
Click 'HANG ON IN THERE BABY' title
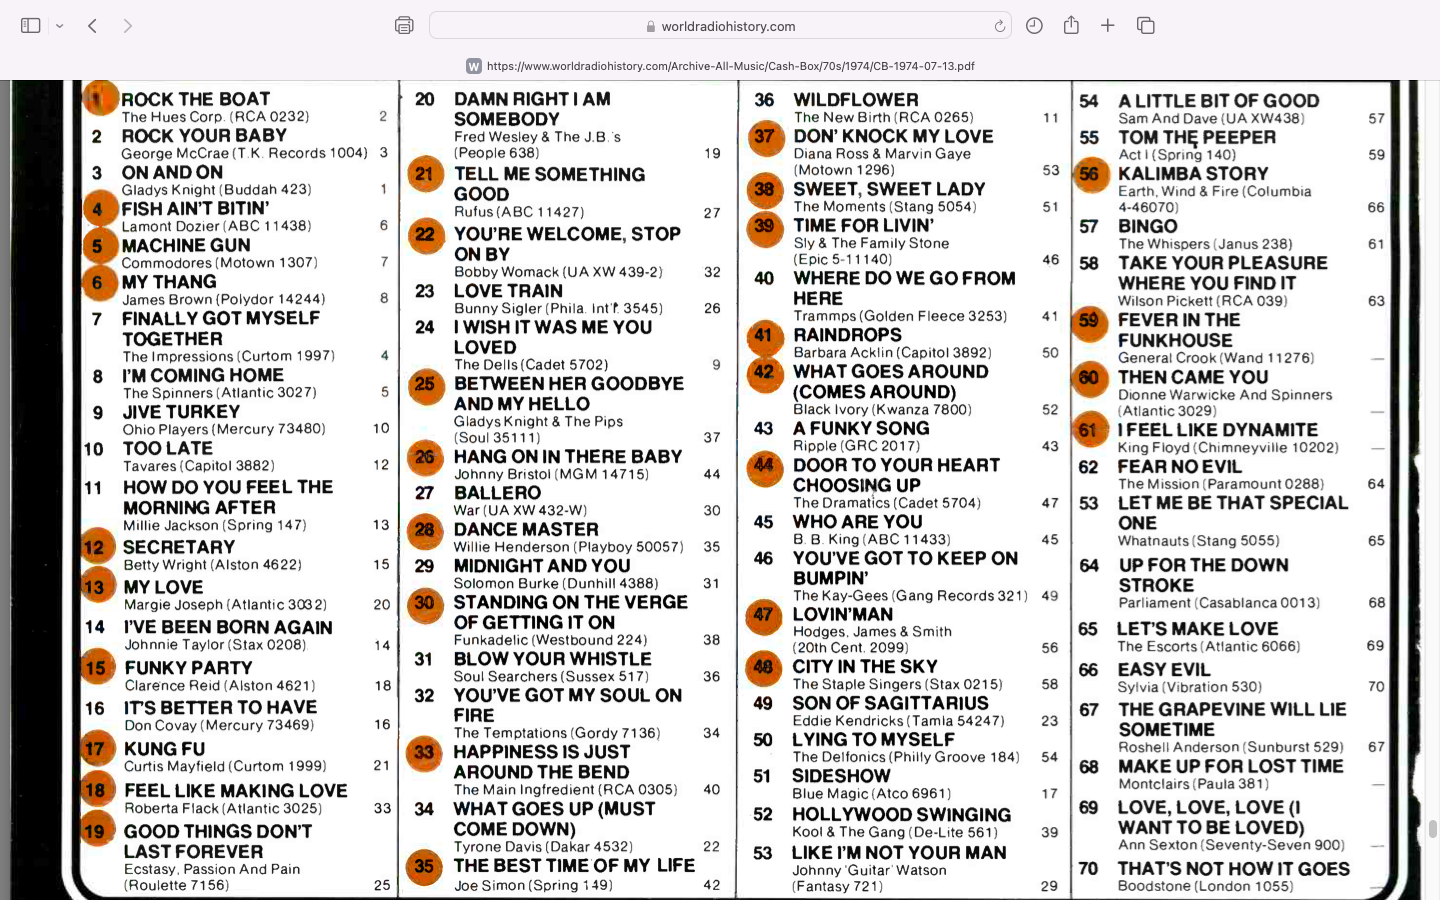[568, 456]
